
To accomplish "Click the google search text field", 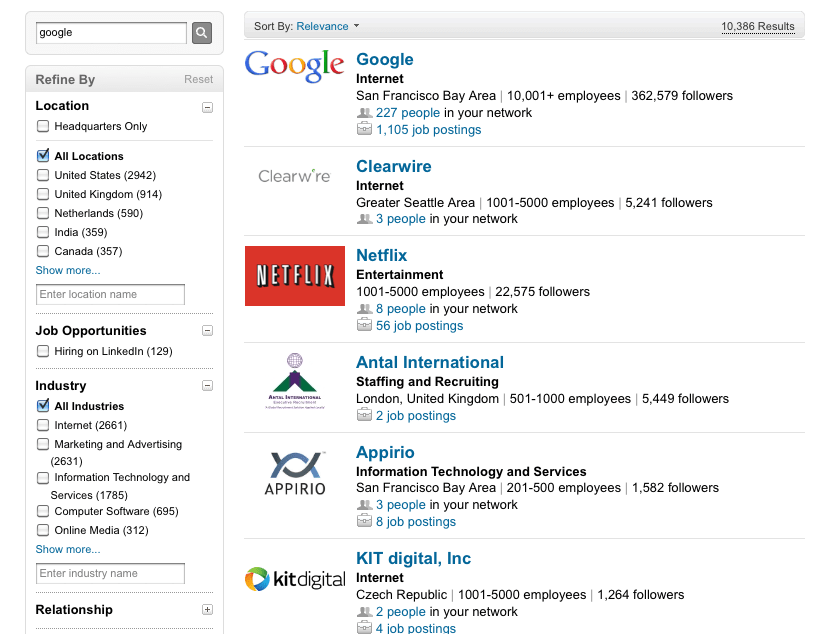I will (111, 33).
